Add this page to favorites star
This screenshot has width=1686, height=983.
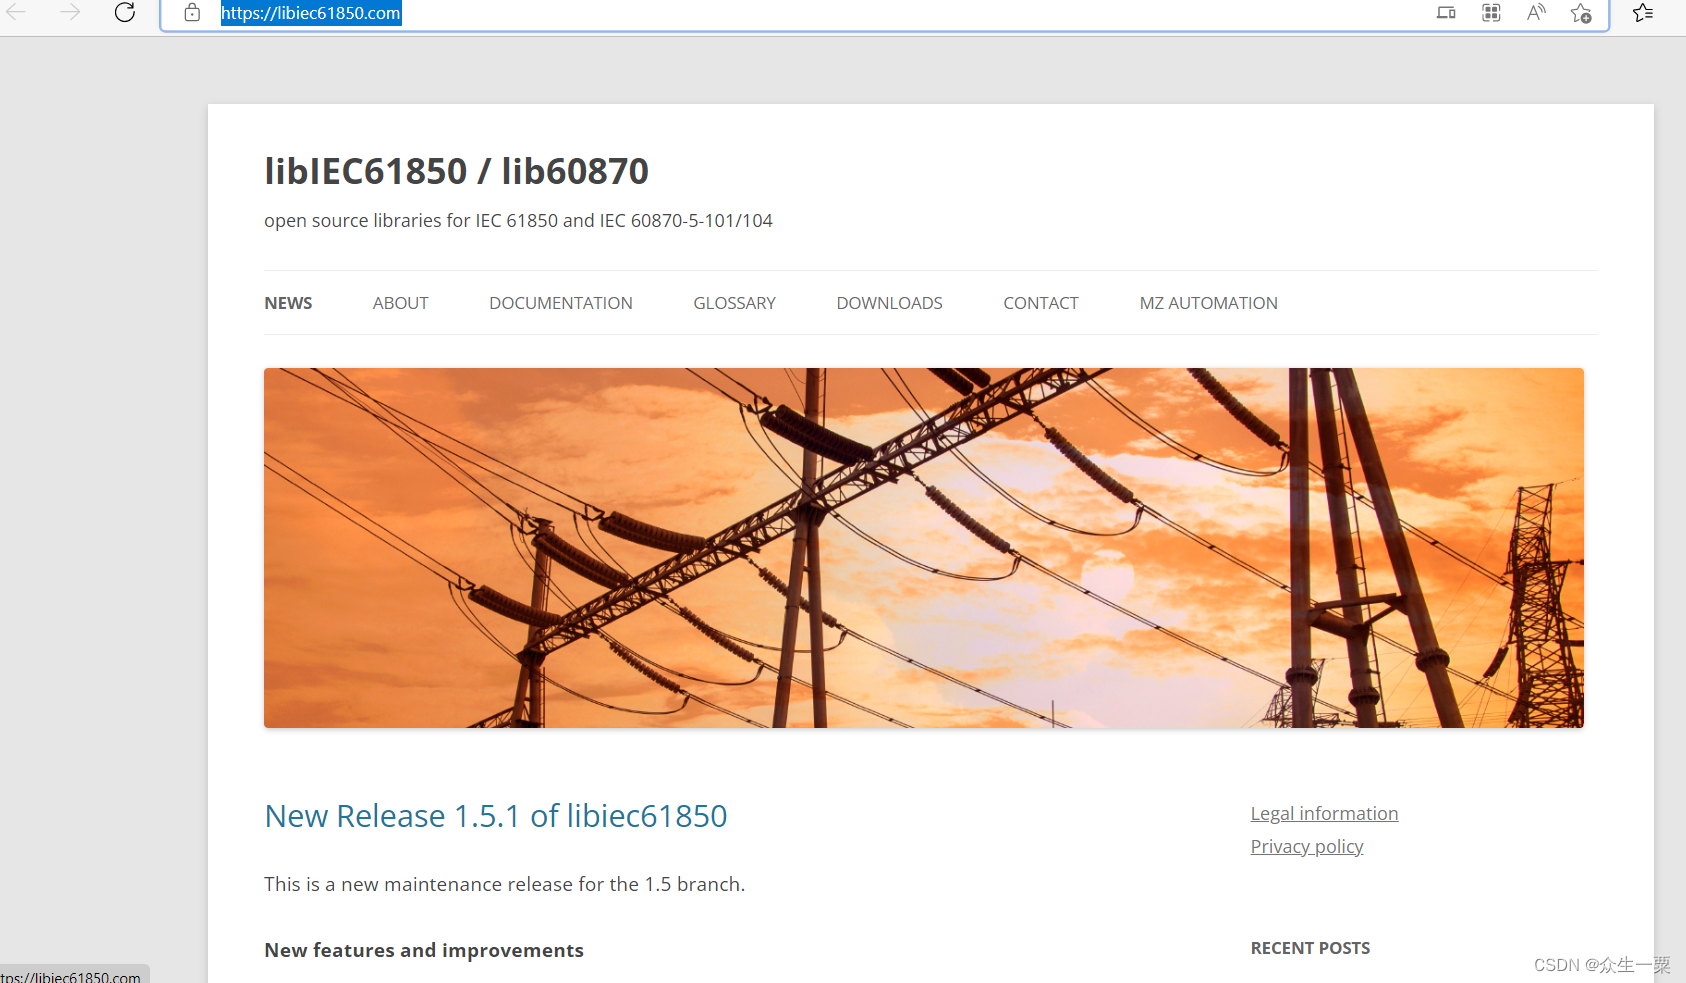[x=1581, y=13]
